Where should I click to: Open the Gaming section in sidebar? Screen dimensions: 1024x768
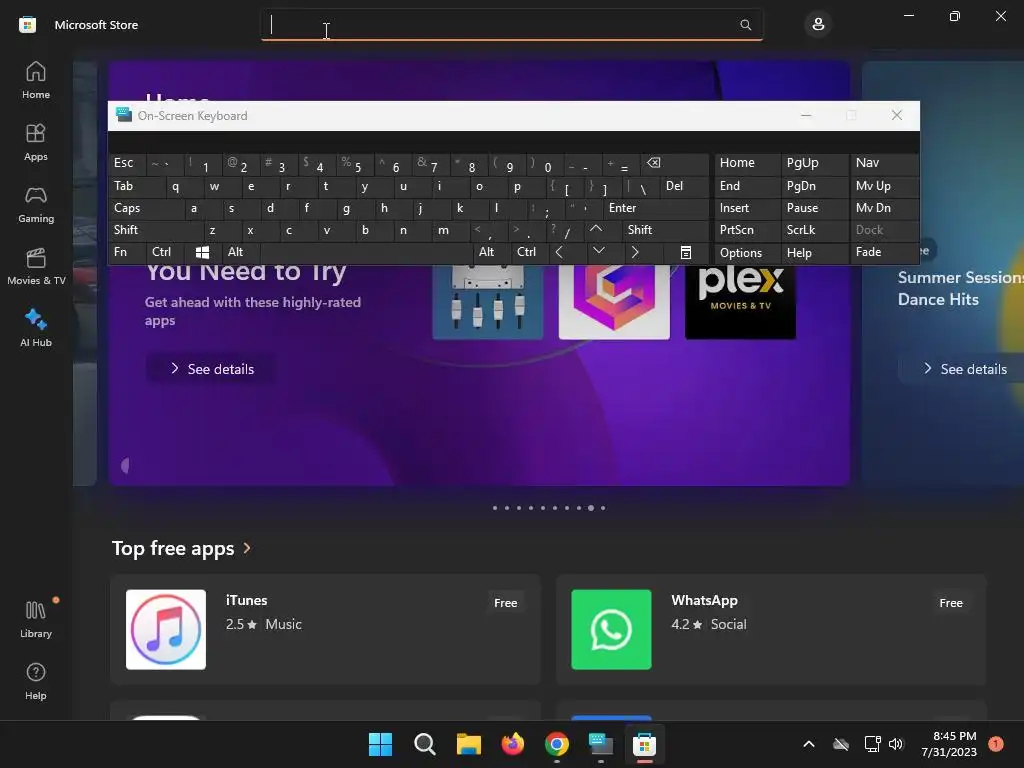36,204
